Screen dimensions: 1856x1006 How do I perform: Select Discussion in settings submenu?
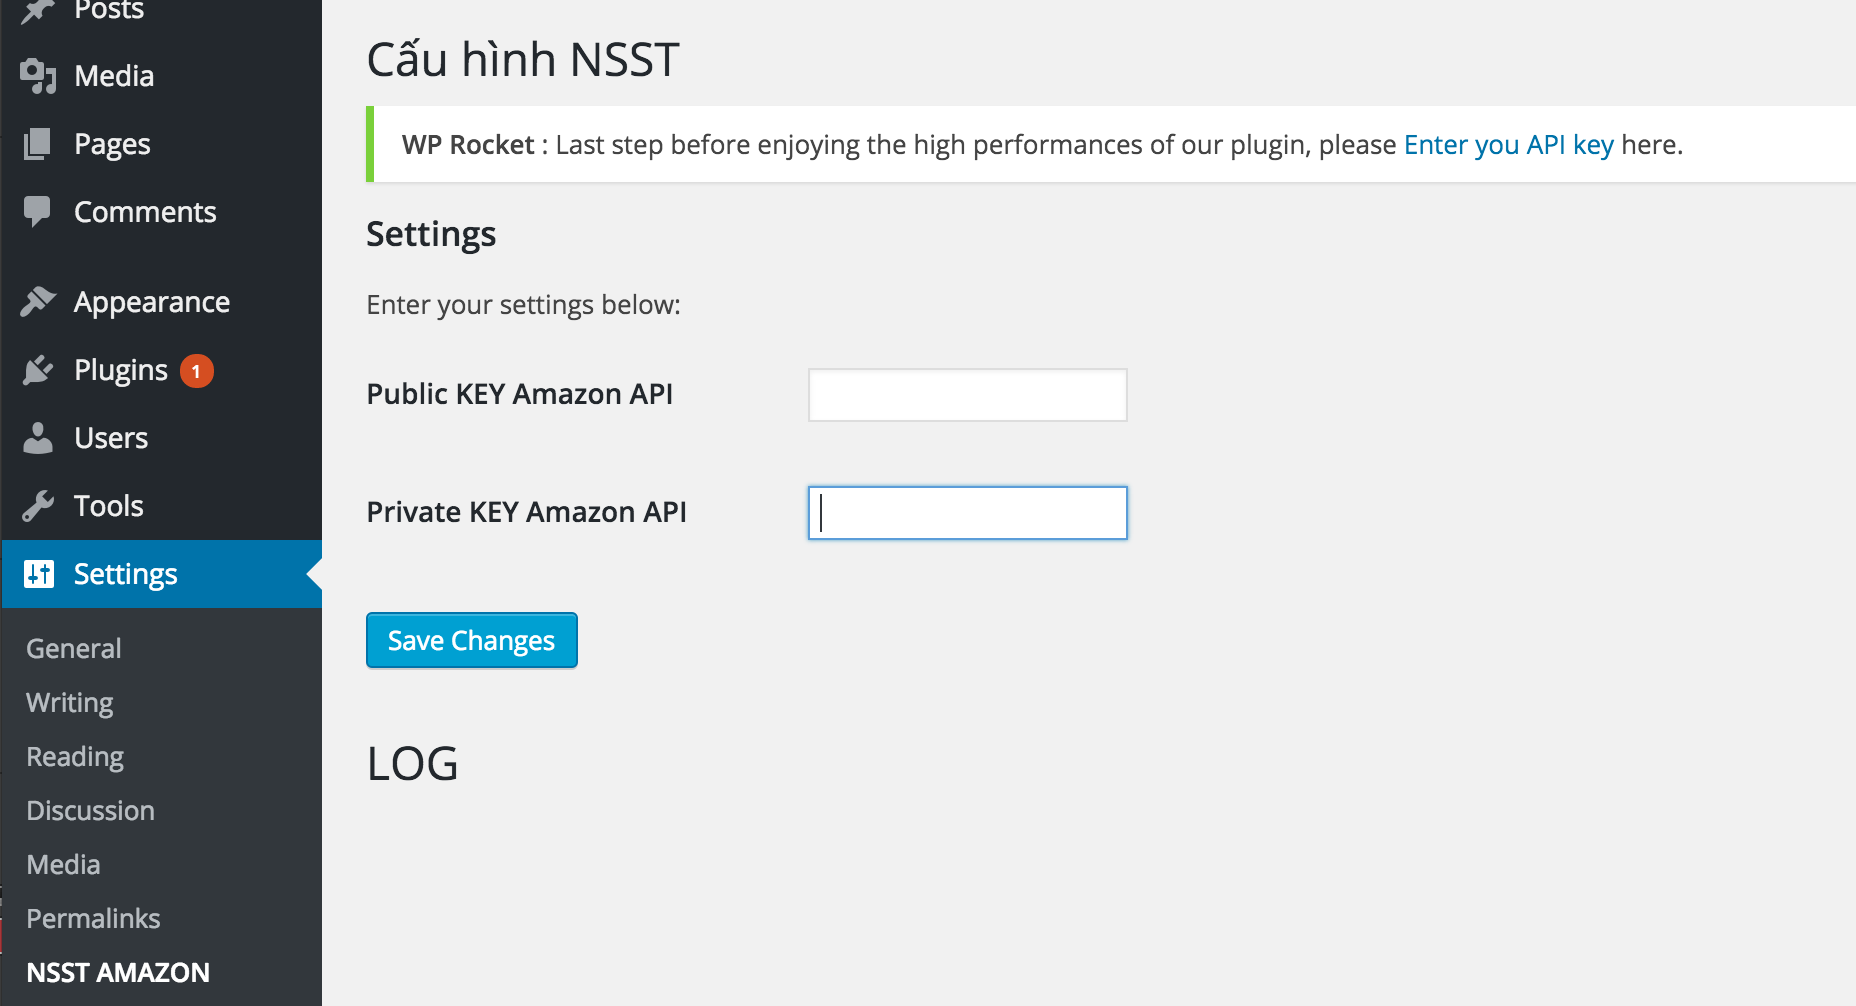(x=91, y=811)
